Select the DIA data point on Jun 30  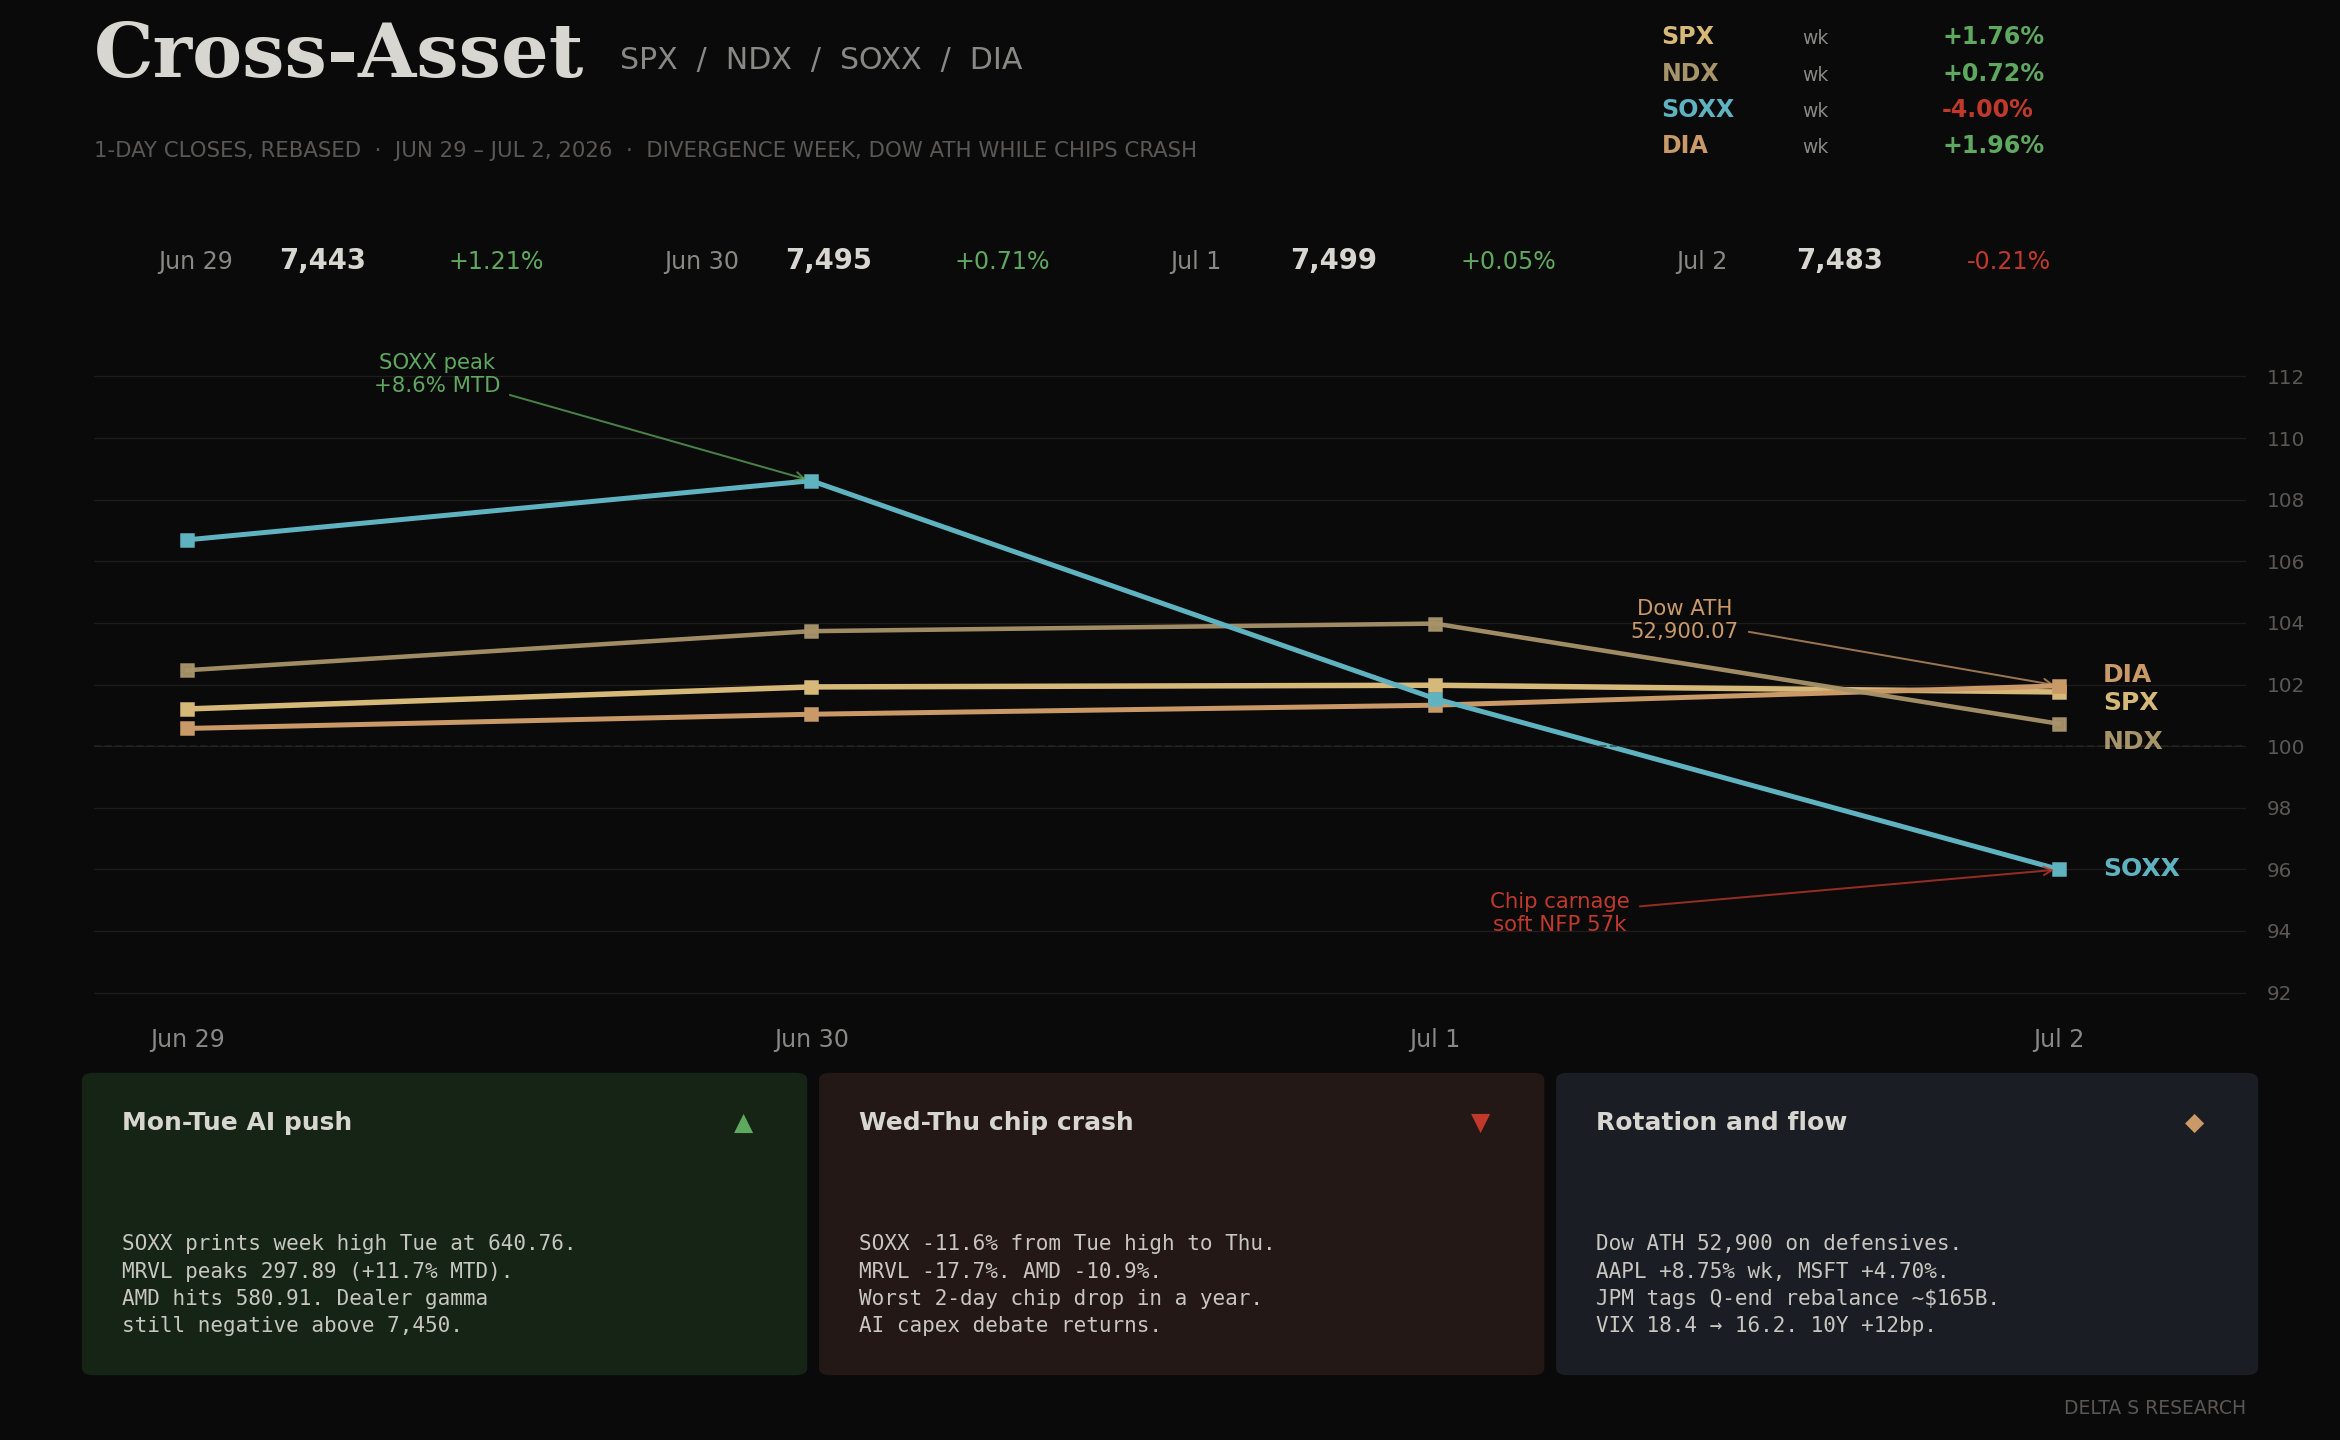click(x=811, y=714)
